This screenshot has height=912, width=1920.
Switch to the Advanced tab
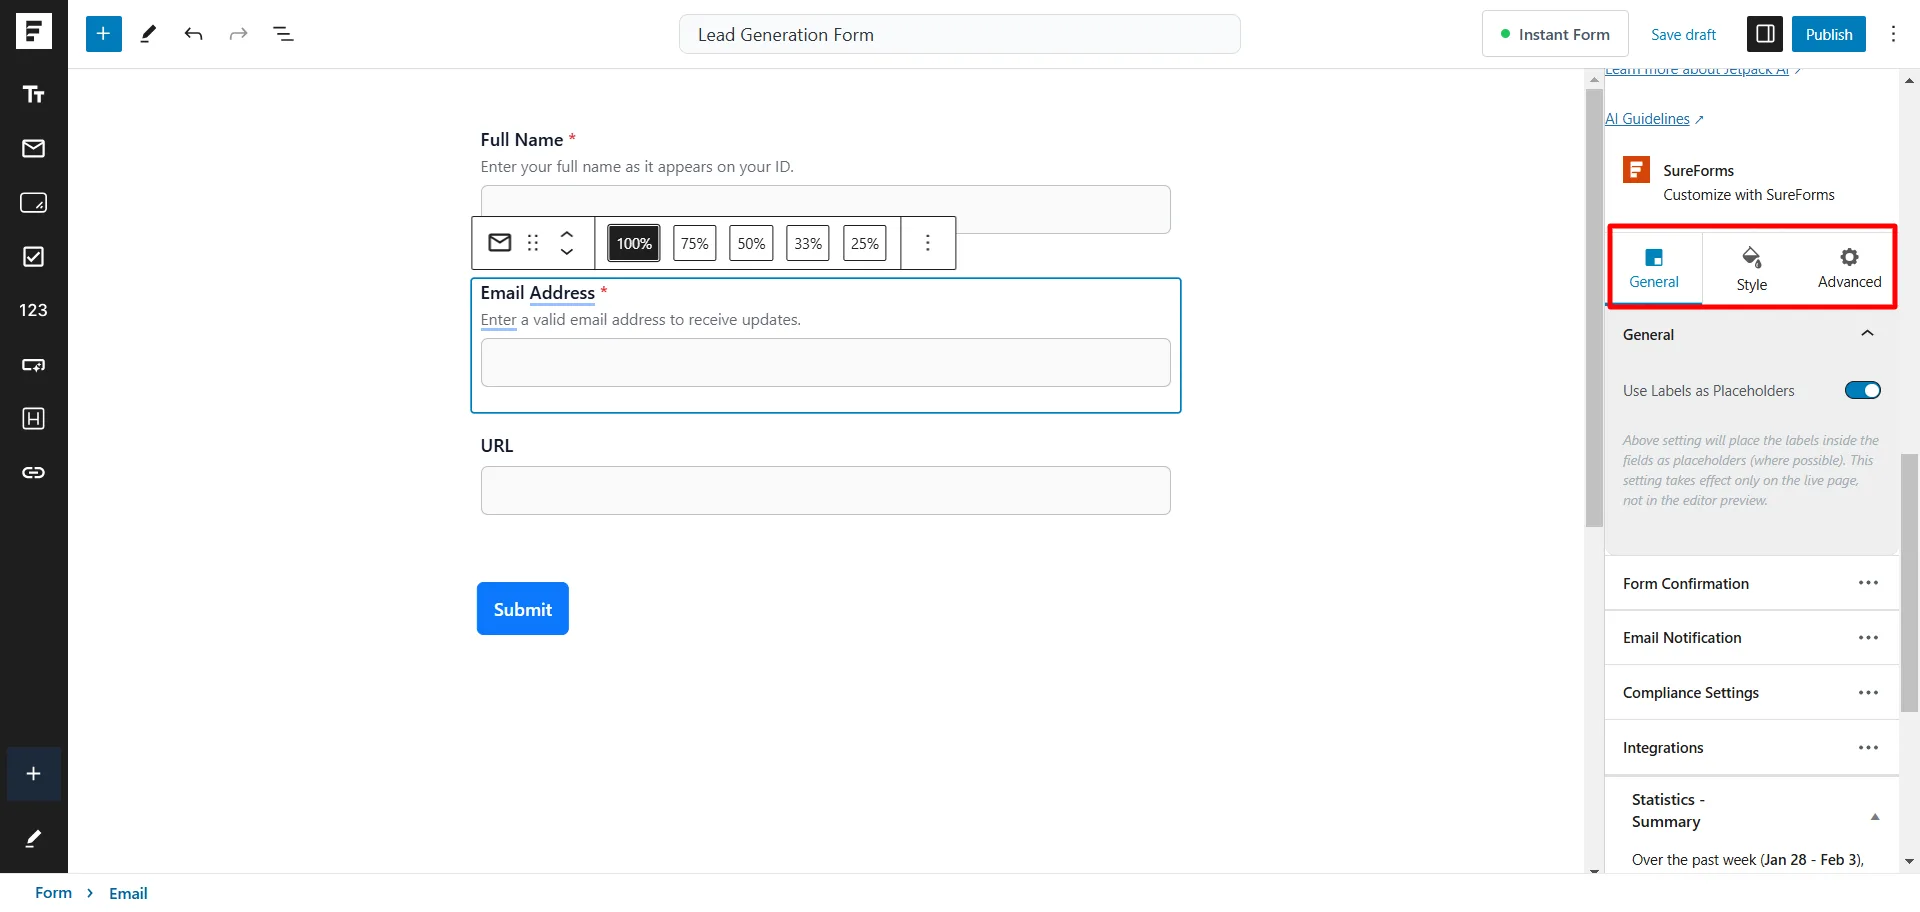point(1849,267)
